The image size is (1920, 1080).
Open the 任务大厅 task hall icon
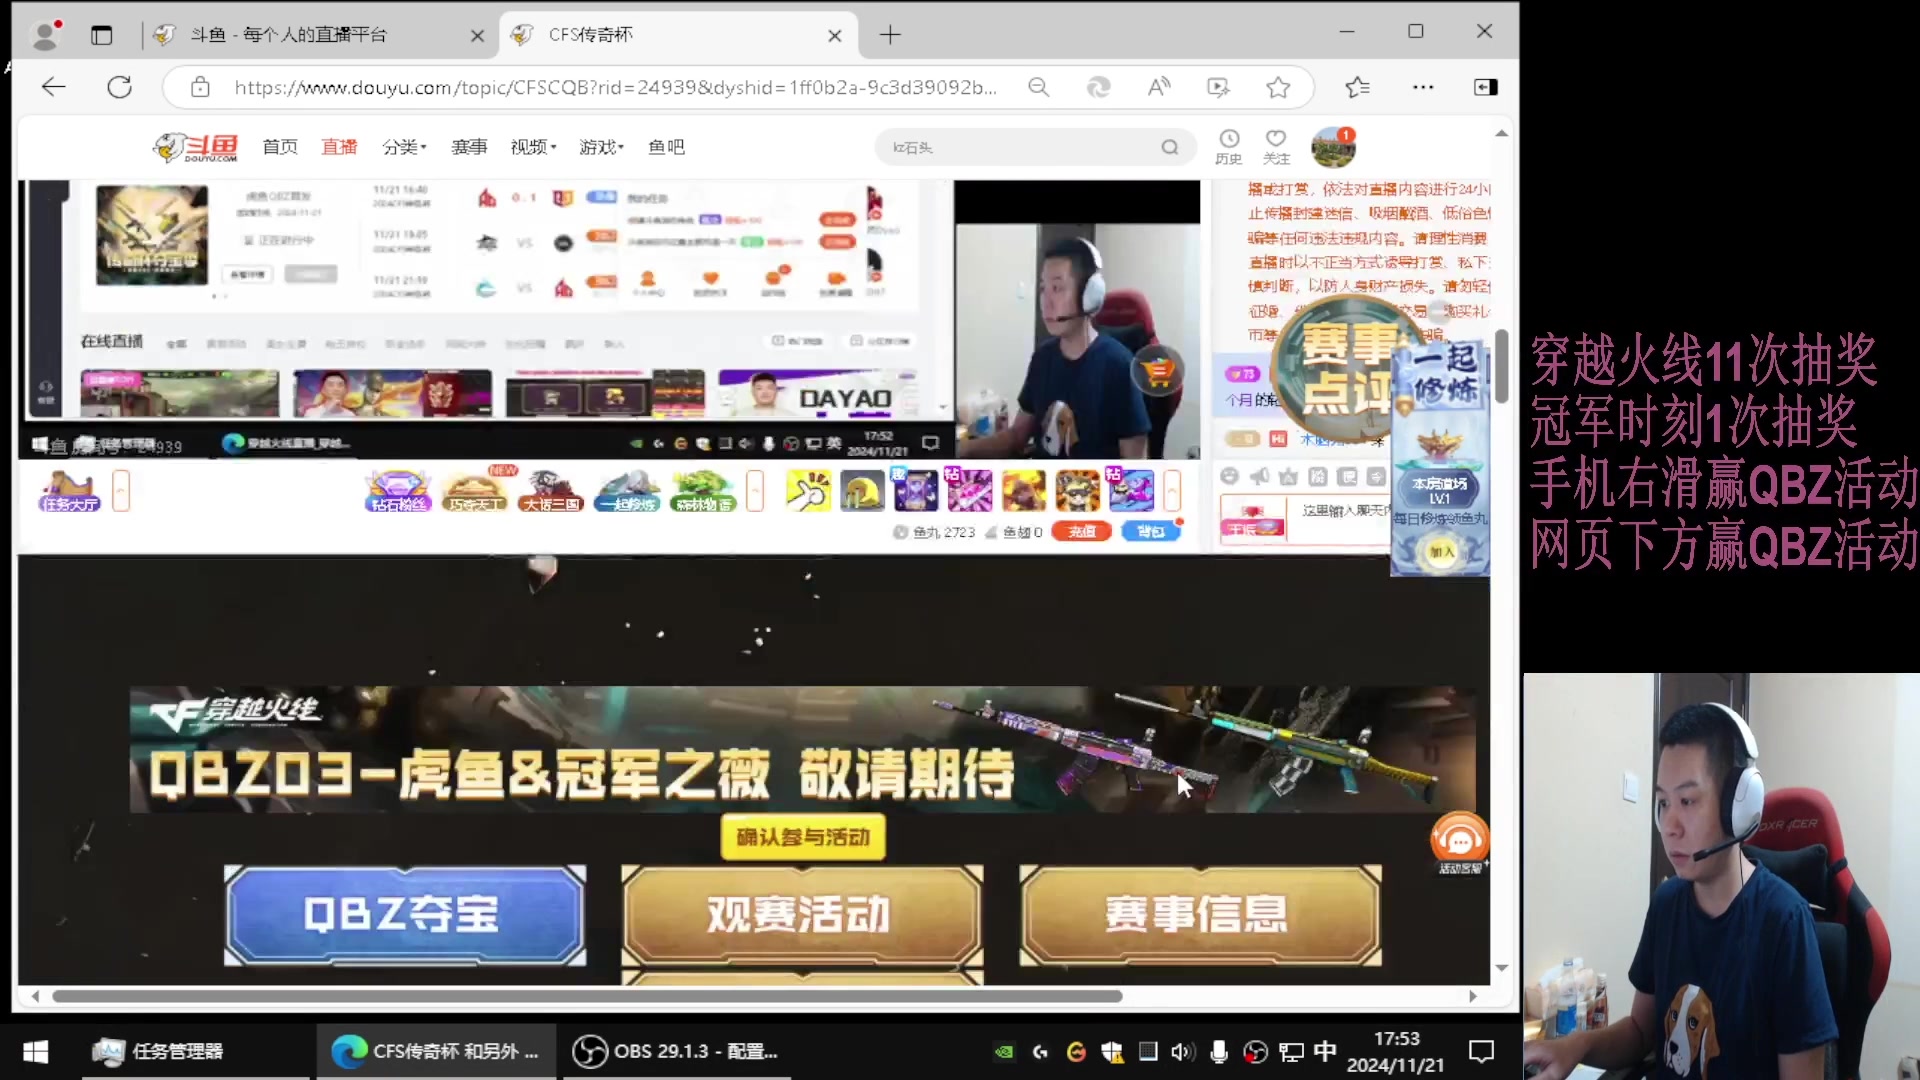[x=70, y=491]
